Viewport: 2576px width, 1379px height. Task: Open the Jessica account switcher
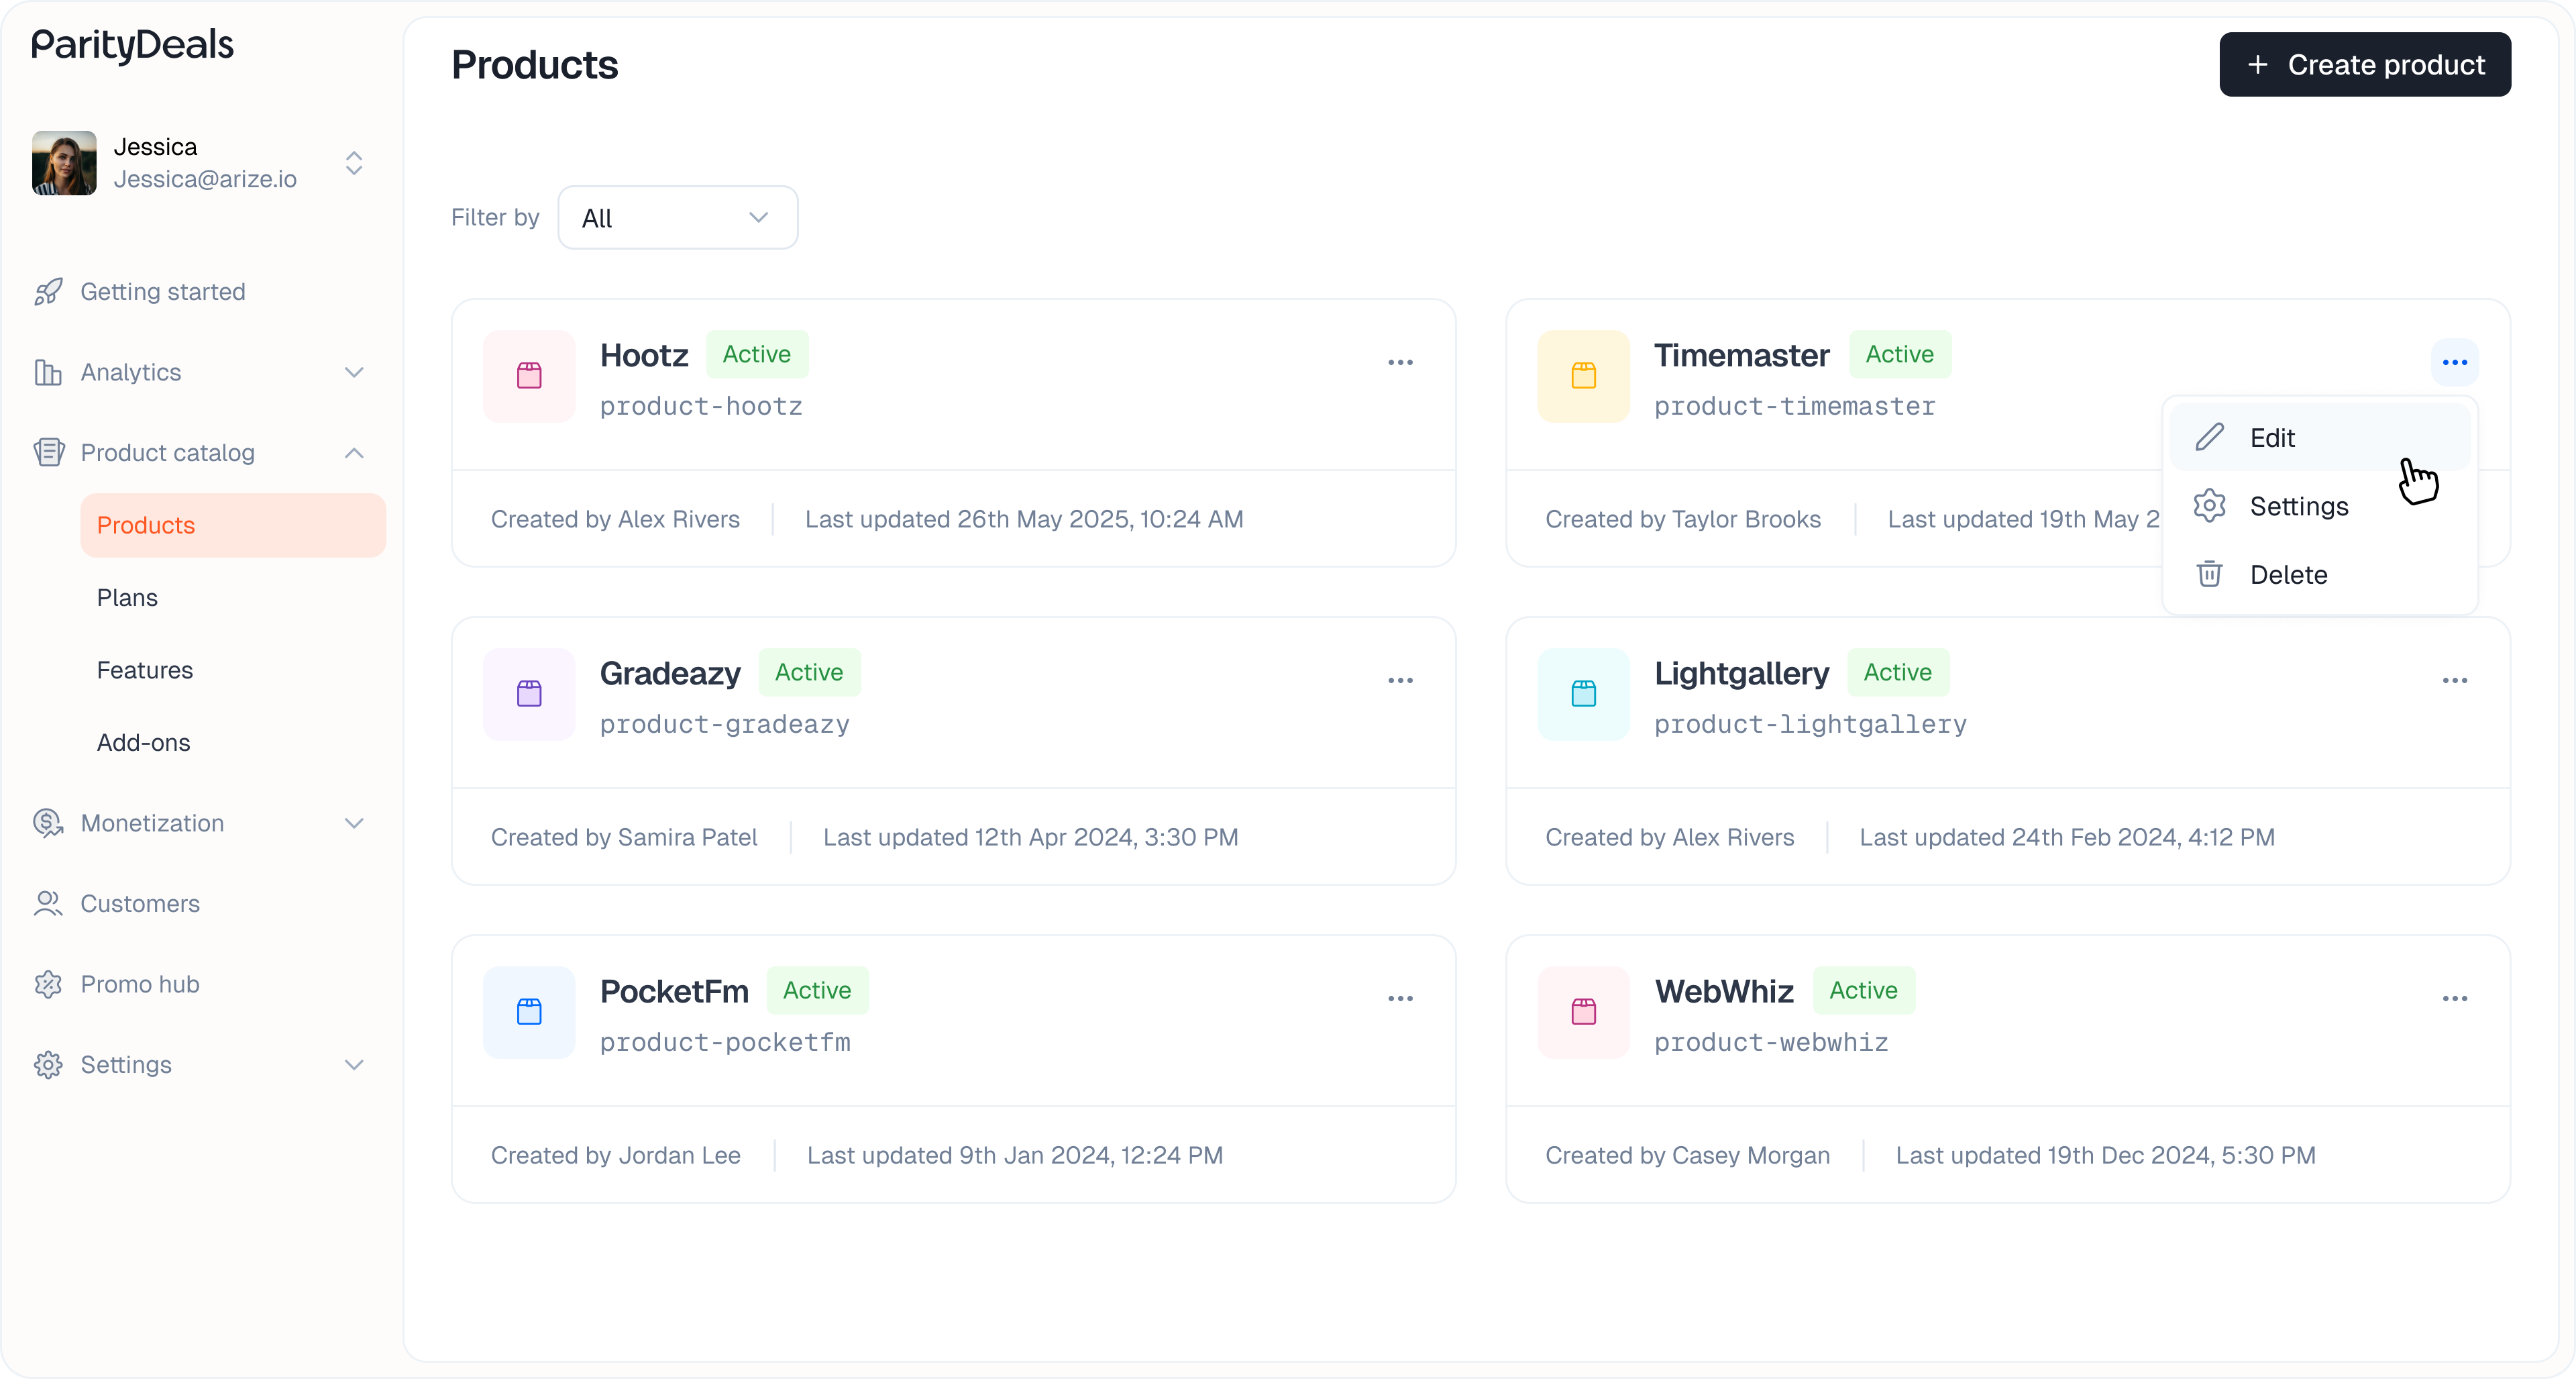click(353, 163)
